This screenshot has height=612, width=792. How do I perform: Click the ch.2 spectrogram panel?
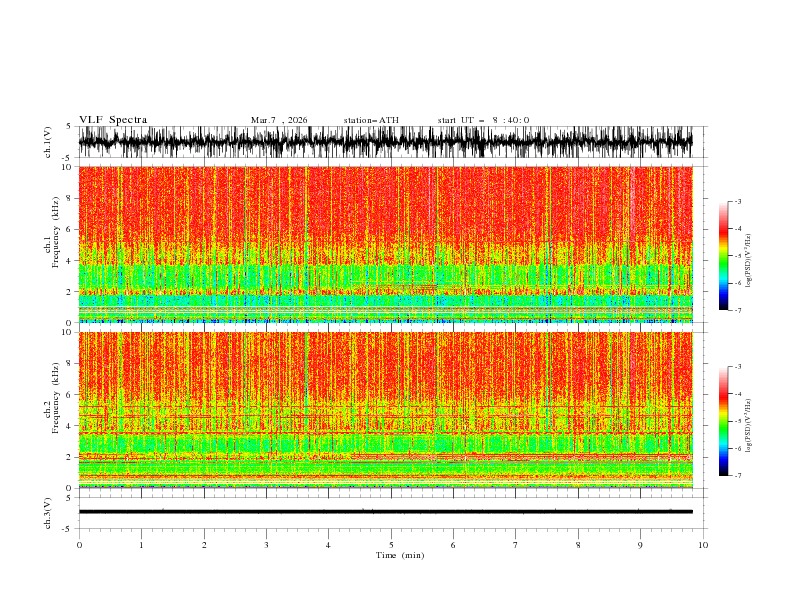click(385, 410)
